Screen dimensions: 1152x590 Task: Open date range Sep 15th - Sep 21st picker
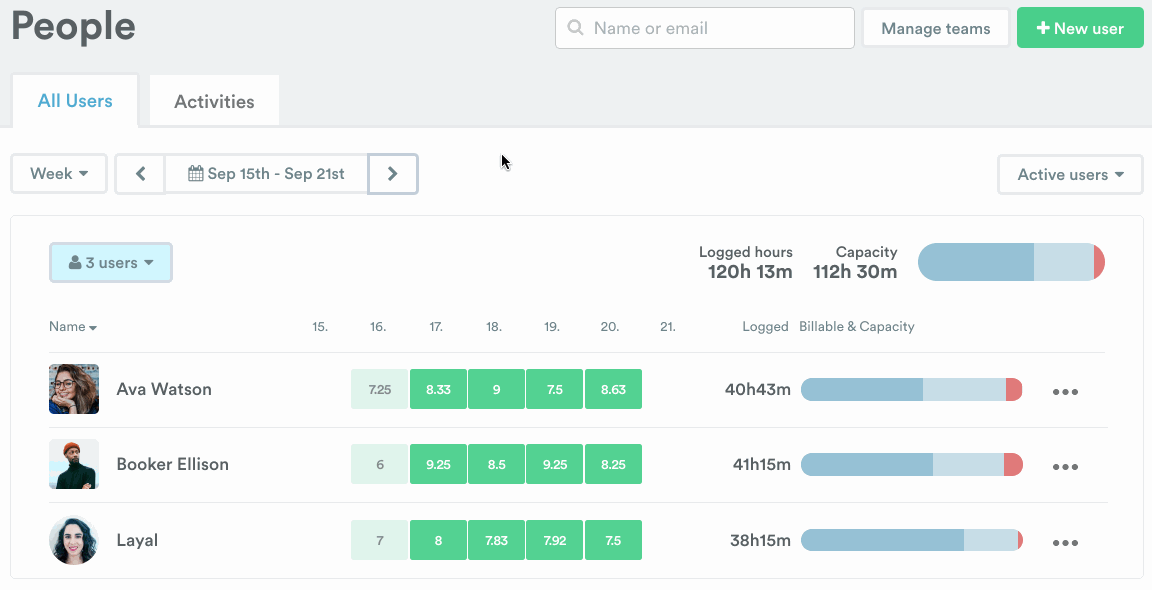pyautogui.click(x=266, y=174)
